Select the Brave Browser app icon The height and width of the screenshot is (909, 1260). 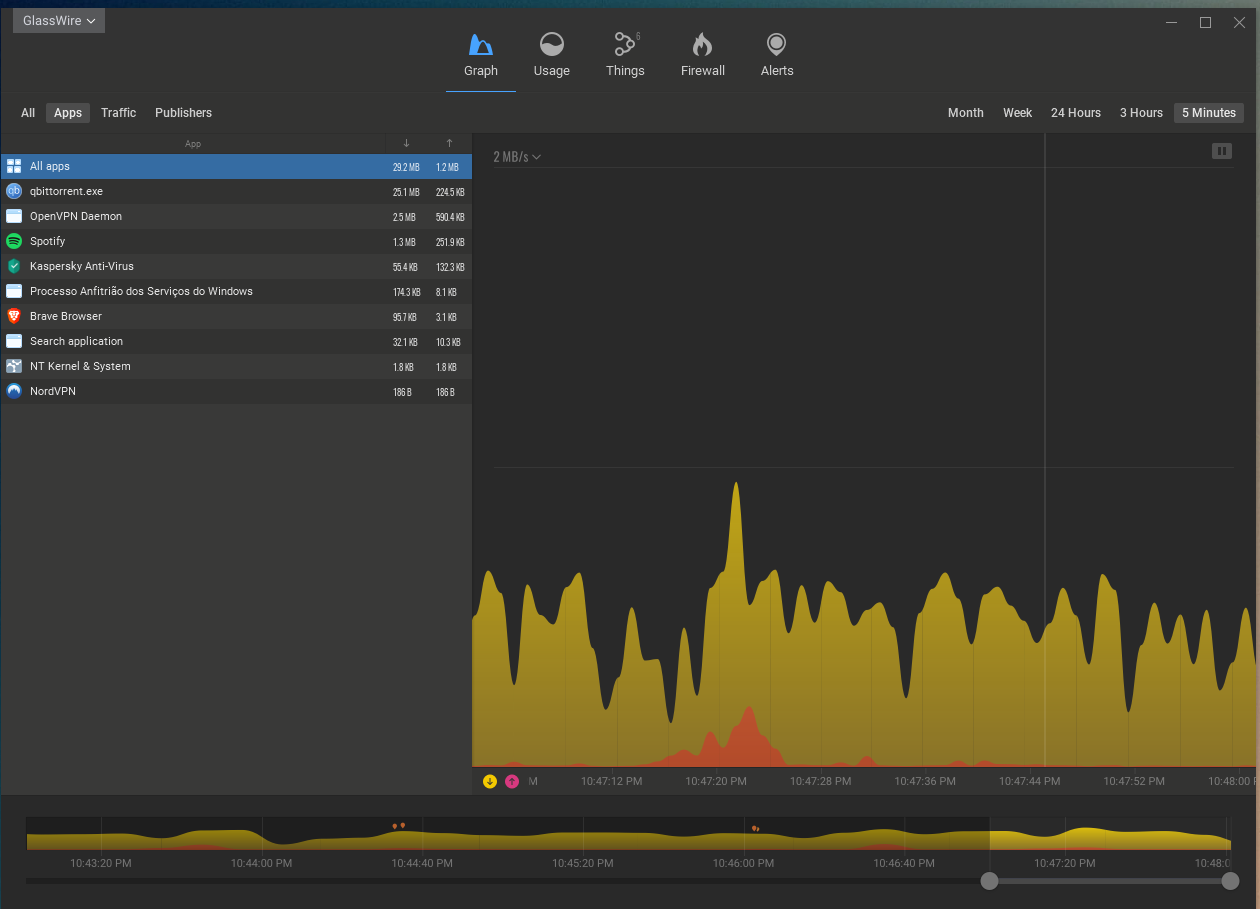coord(14,316)
